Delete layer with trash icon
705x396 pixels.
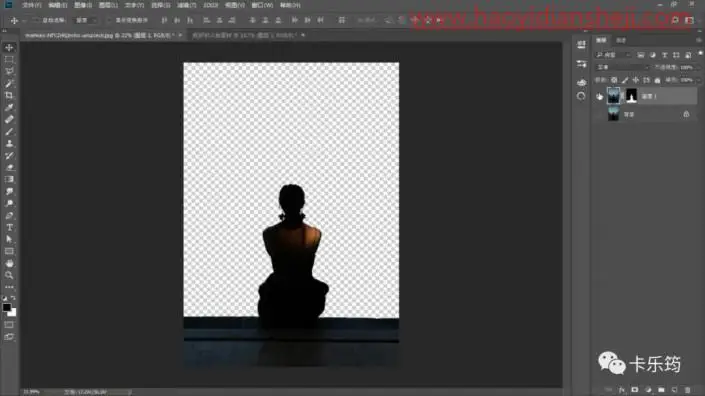[x=687, y=390]
